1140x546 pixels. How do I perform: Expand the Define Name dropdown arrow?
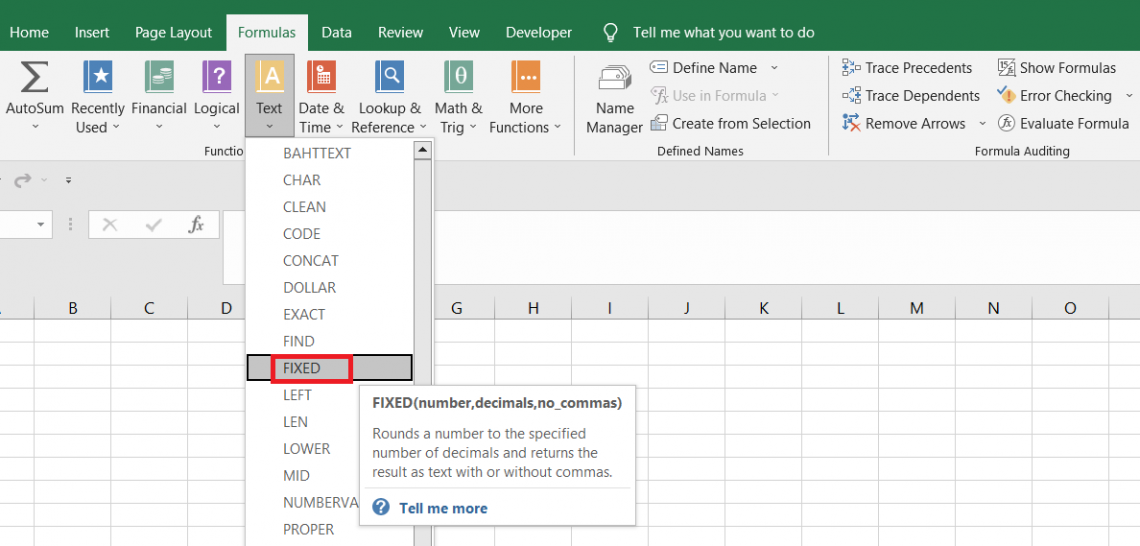(774, 68)
